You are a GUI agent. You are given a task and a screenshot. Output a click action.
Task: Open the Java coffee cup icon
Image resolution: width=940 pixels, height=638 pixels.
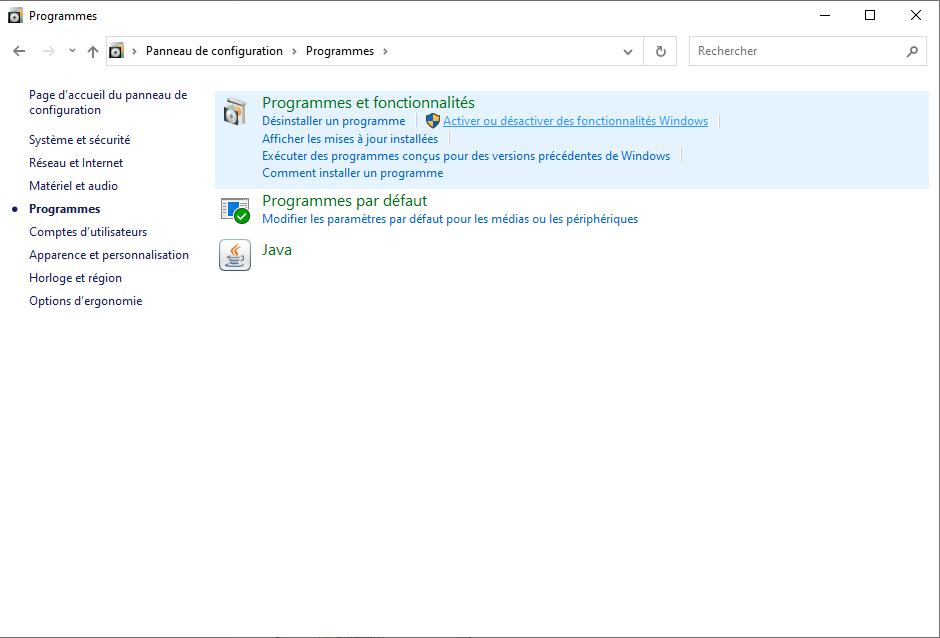(234, 256)
